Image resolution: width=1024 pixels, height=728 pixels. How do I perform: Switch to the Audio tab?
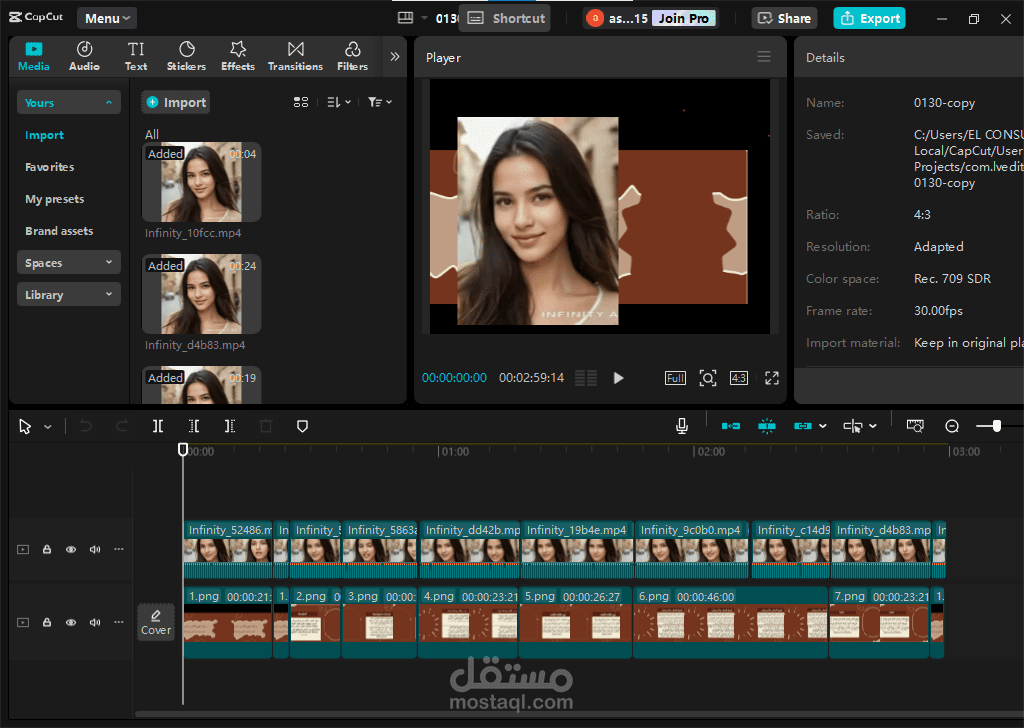pyautogui.click(x=84, y=56)
